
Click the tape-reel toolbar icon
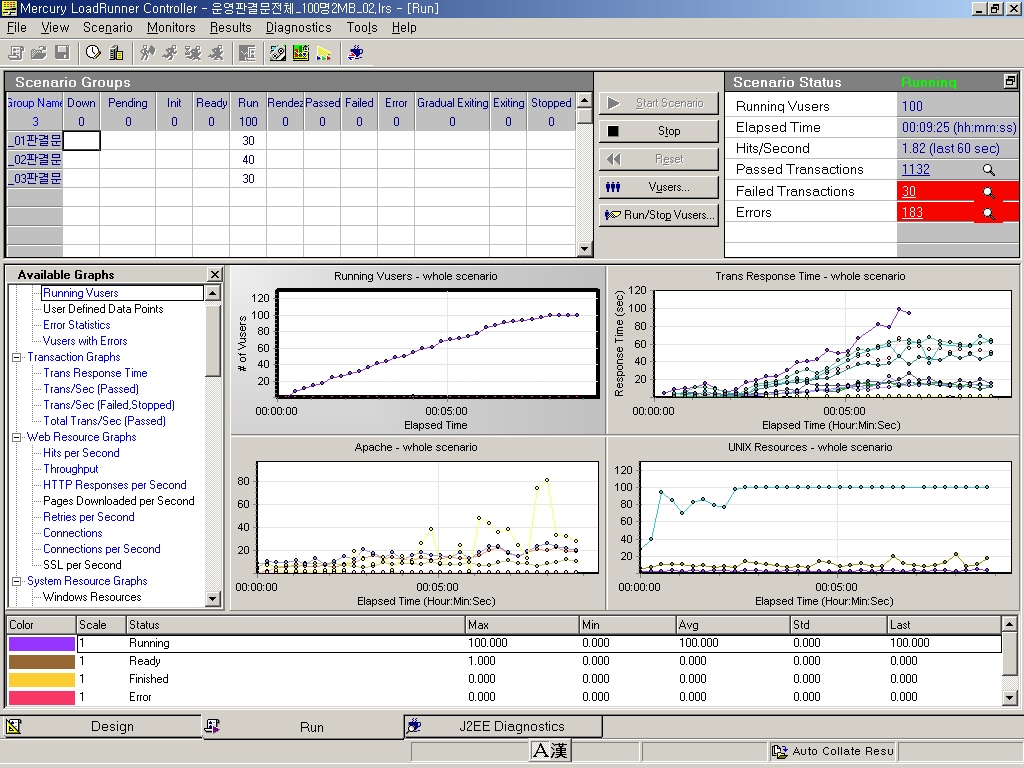click(x=278, y=53)
